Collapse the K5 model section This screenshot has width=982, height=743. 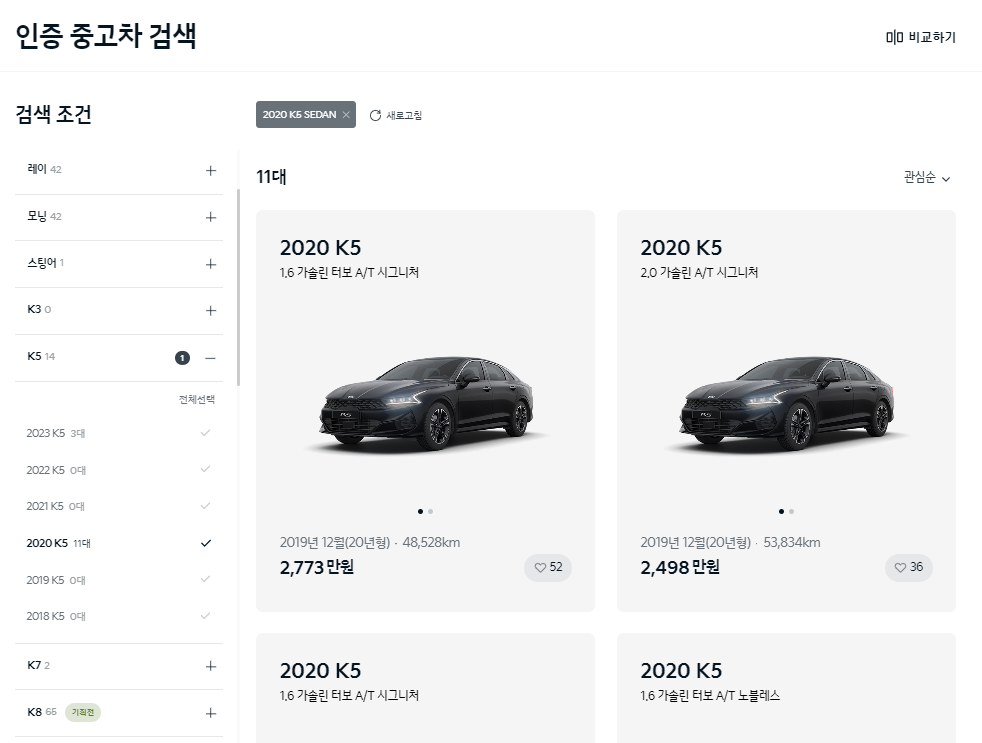pyautogui.click(x=210, y=358)
